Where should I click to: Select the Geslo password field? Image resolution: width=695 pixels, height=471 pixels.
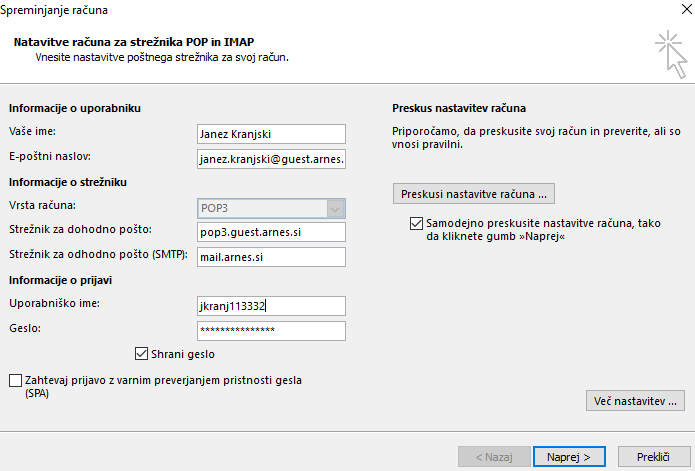[271, 331]
